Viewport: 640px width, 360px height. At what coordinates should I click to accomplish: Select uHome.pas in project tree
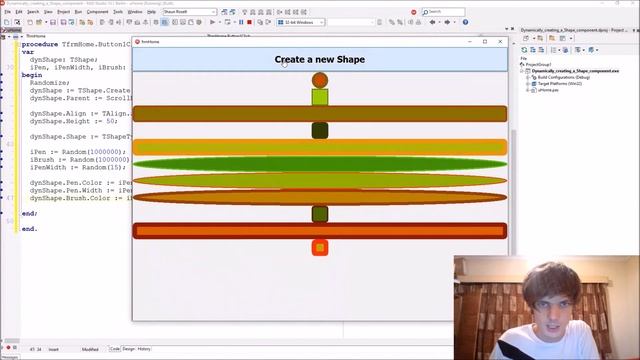[548, 90]
